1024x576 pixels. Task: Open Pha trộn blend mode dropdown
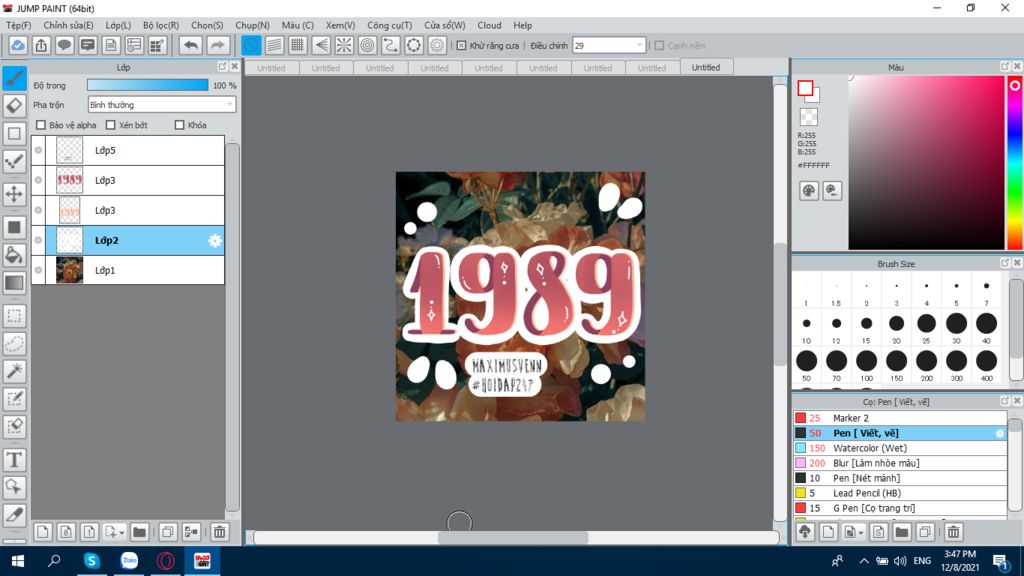coord(162,104)
